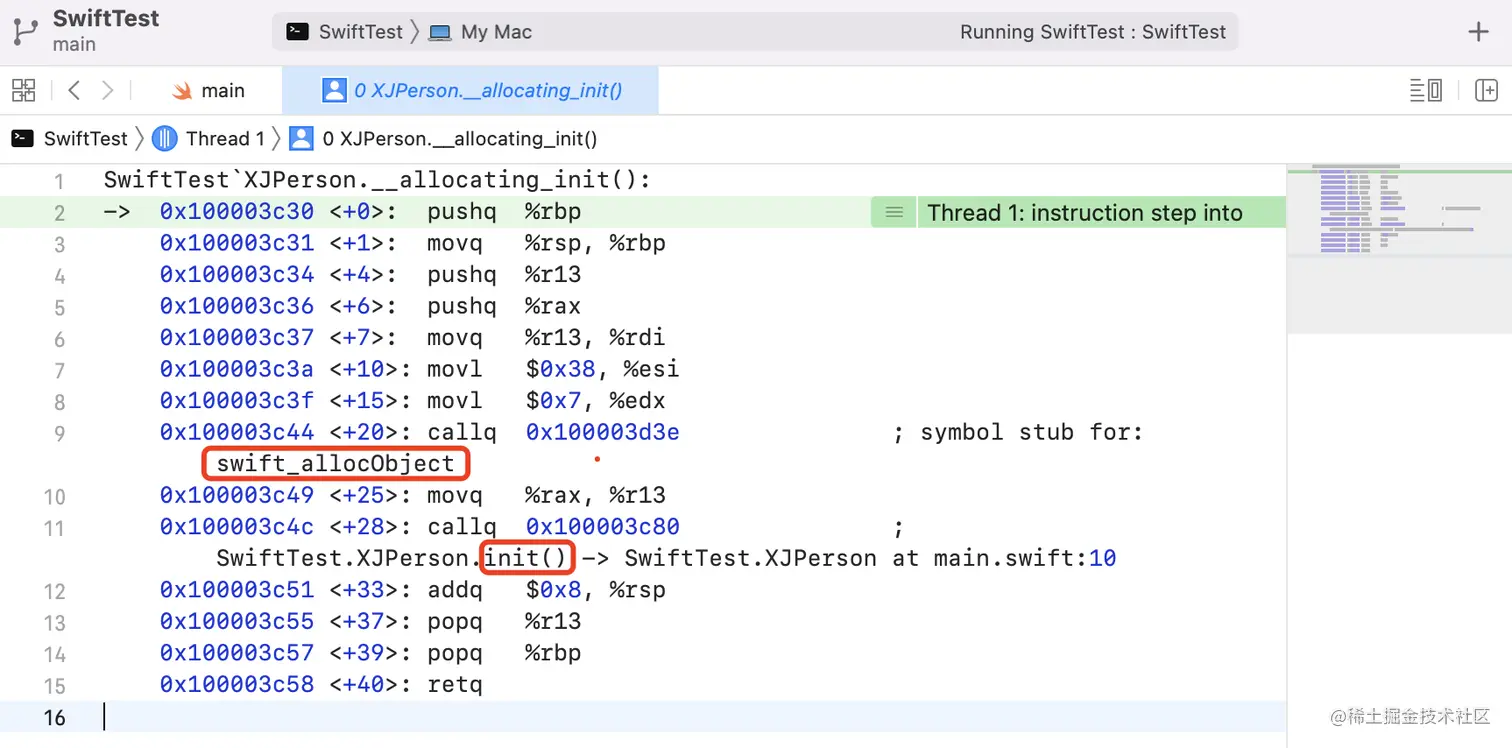
Task: Select the main Swift file tab
Action: pyautogui.click(x=208, y=91)
